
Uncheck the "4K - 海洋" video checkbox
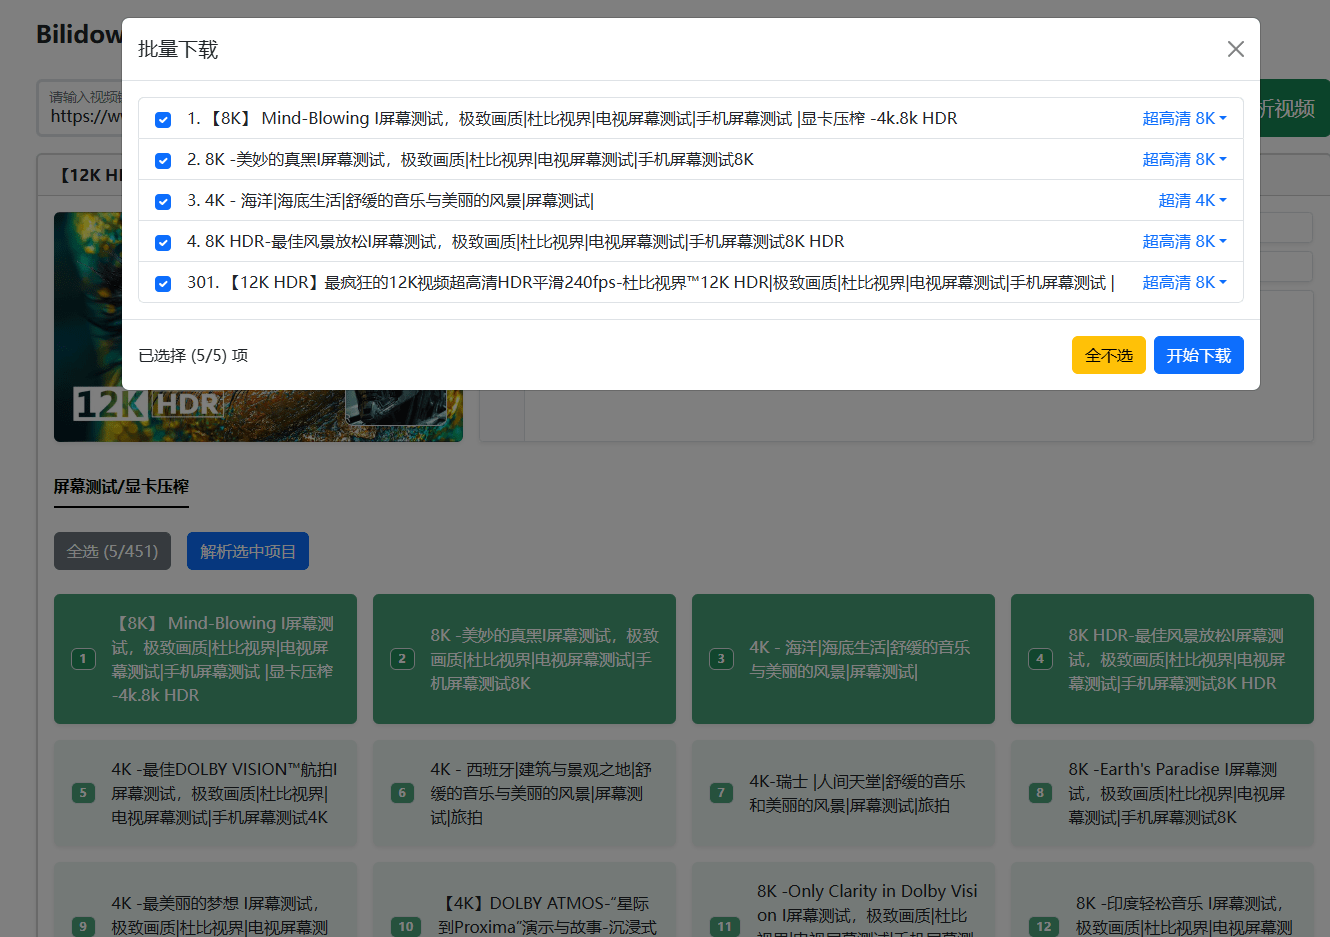point(163,201)
